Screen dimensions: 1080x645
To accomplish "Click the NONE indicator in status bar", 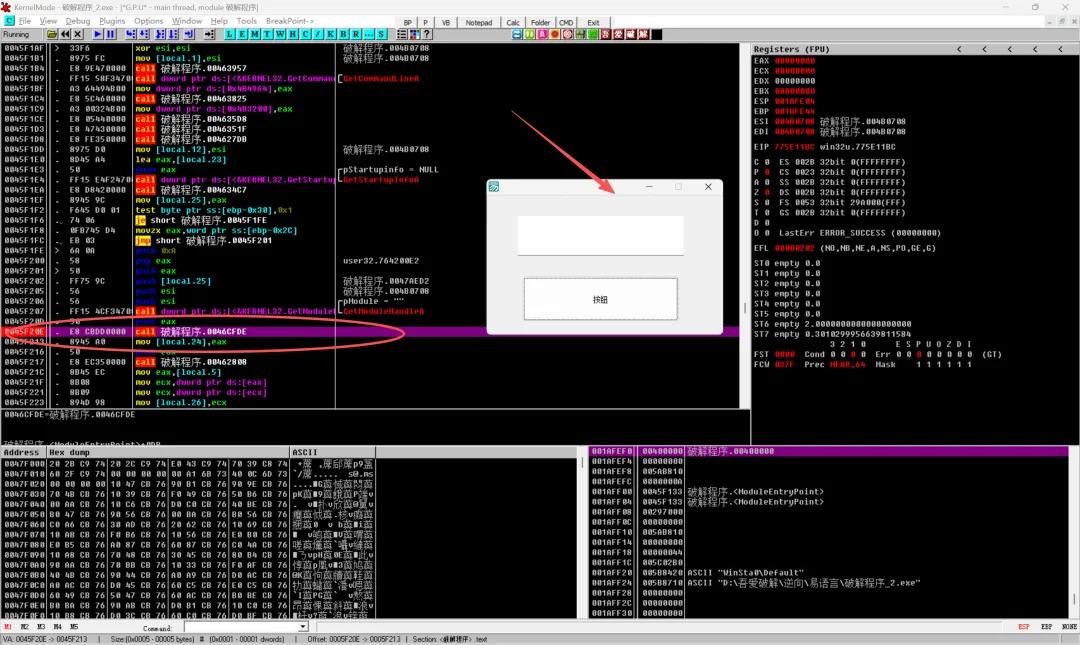I will [1069, 627].
